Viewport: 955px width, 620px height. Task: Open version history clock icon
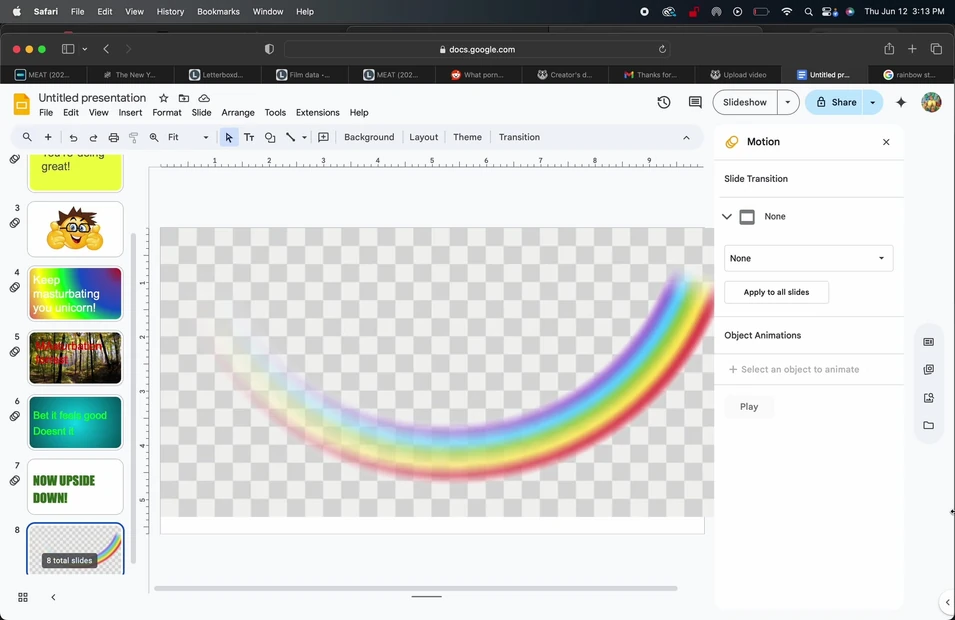pos(664,102)
